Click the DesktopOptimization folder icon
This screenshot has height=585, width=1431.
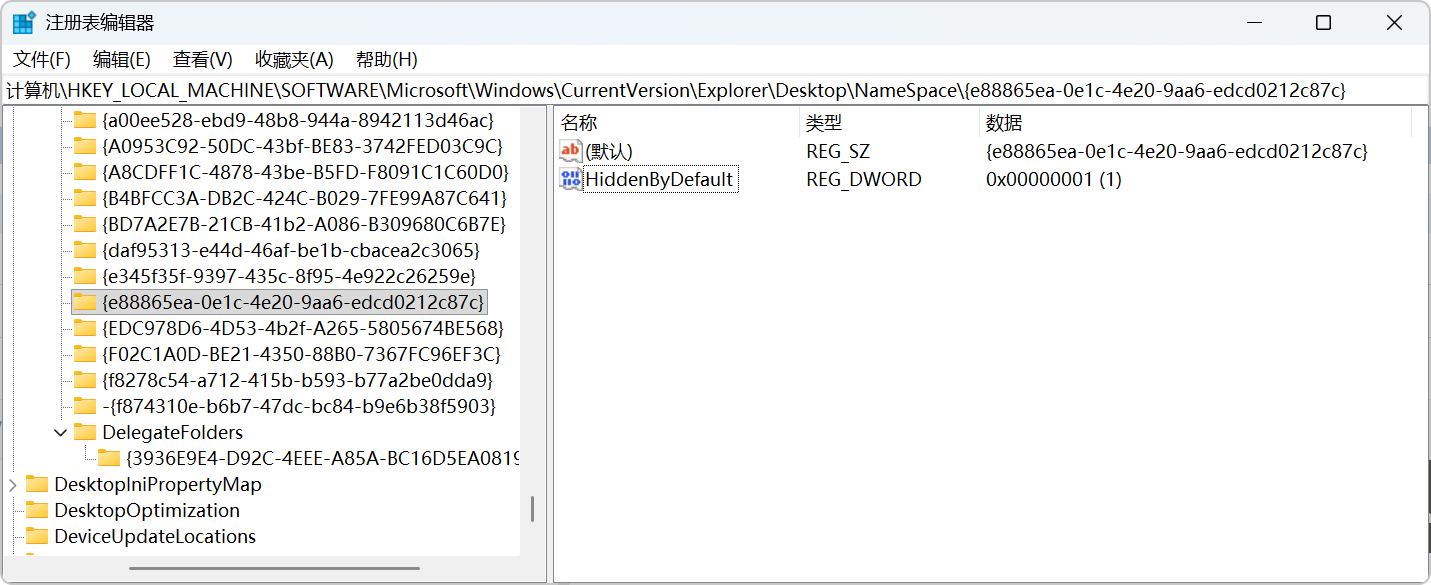37,511
